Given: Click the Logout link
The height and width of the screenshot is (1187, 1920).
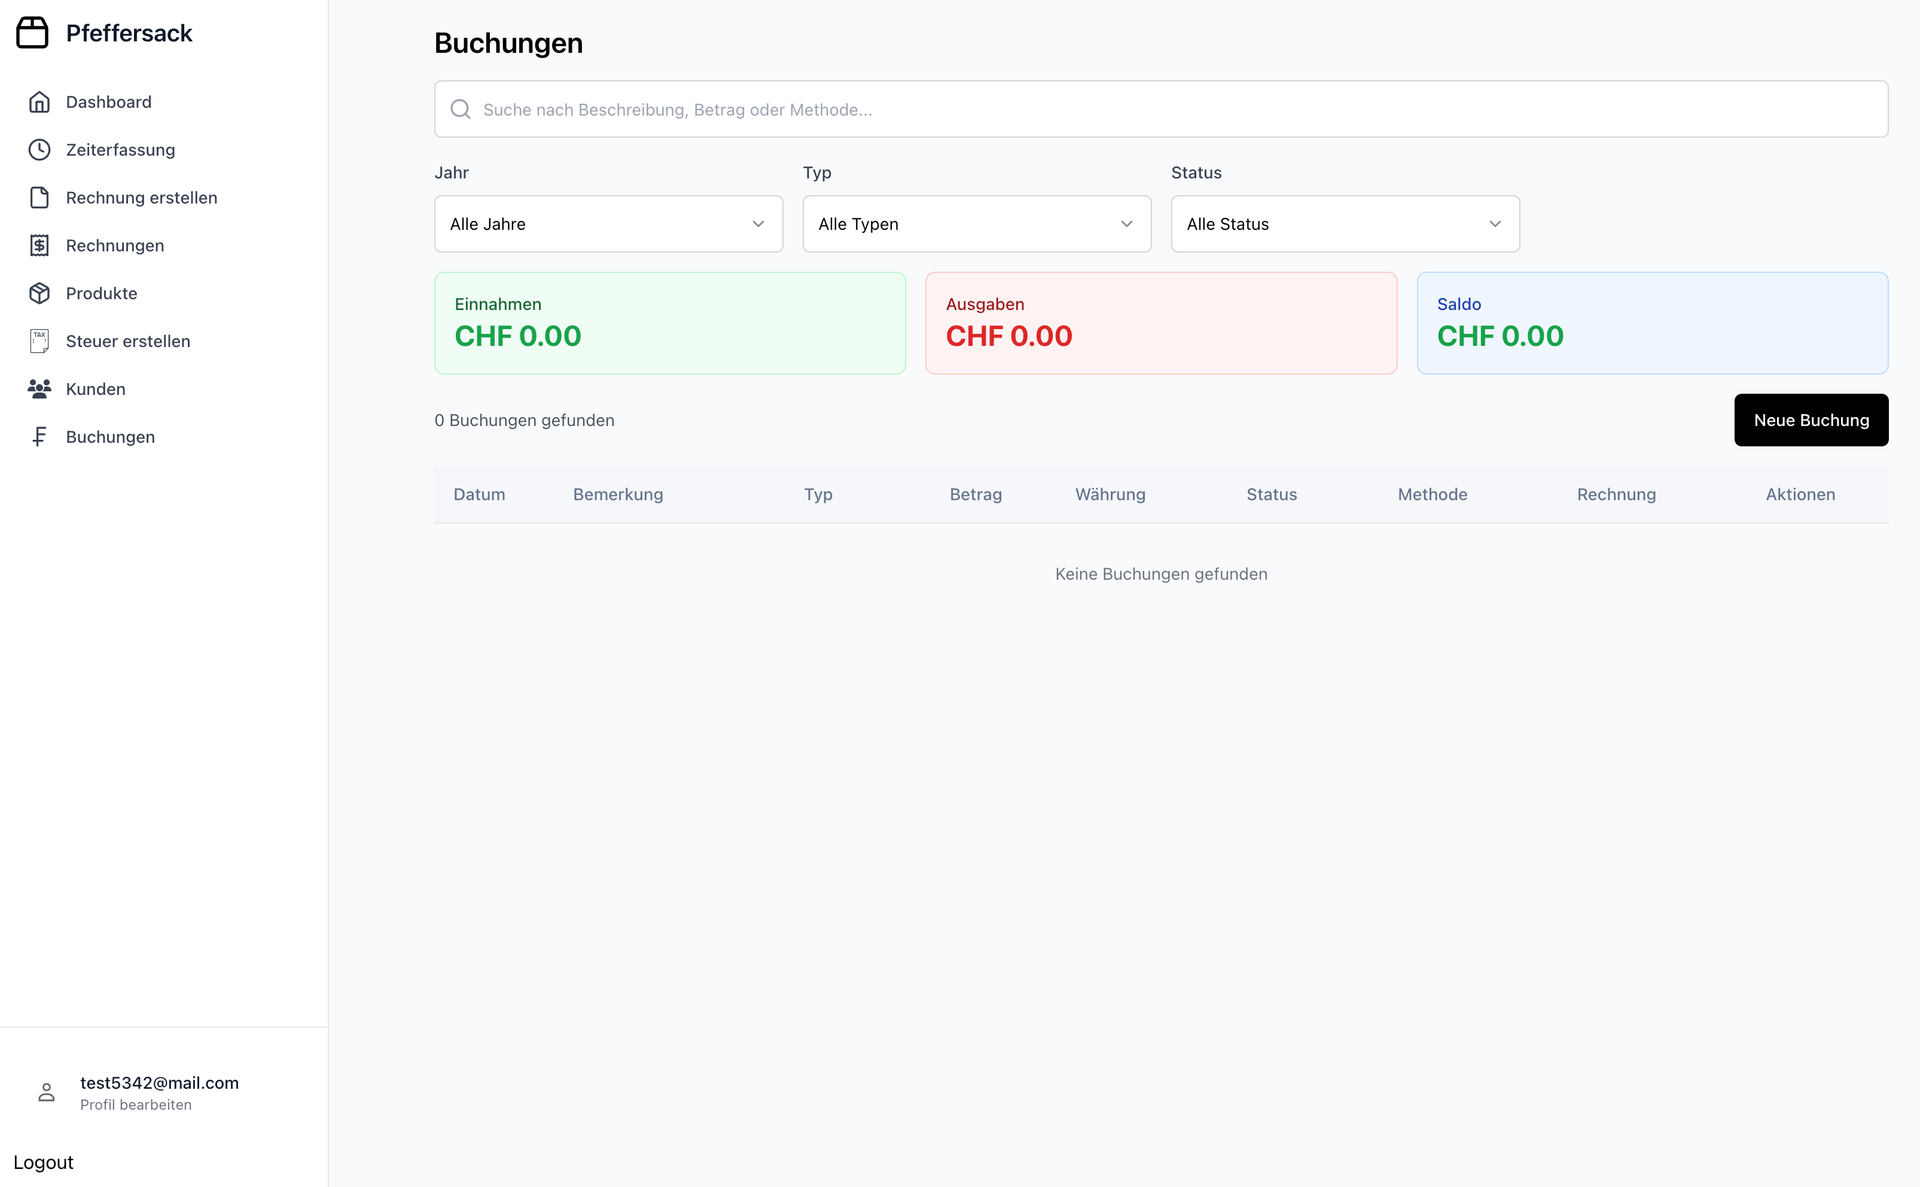Looking at the screenshot, I should 43,1162.
